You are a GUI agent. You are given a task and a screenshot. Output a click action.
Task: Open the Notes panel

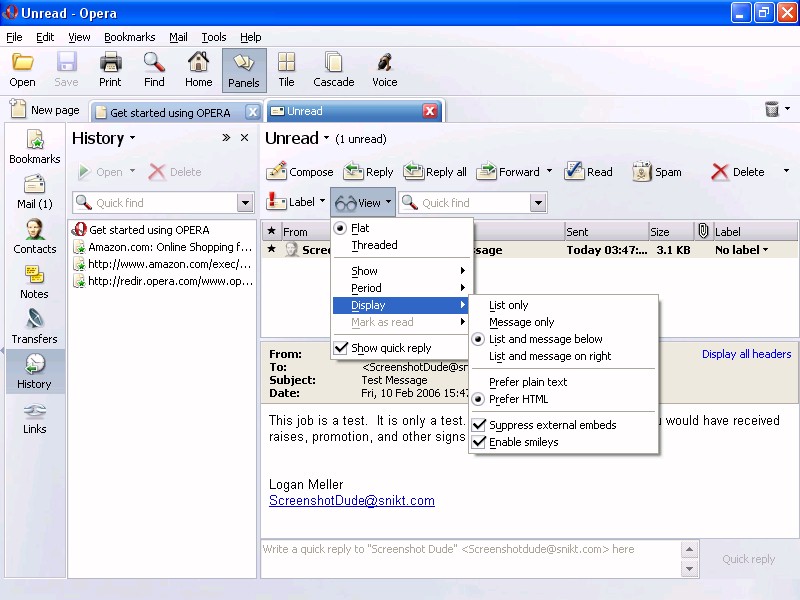point(35,282)
